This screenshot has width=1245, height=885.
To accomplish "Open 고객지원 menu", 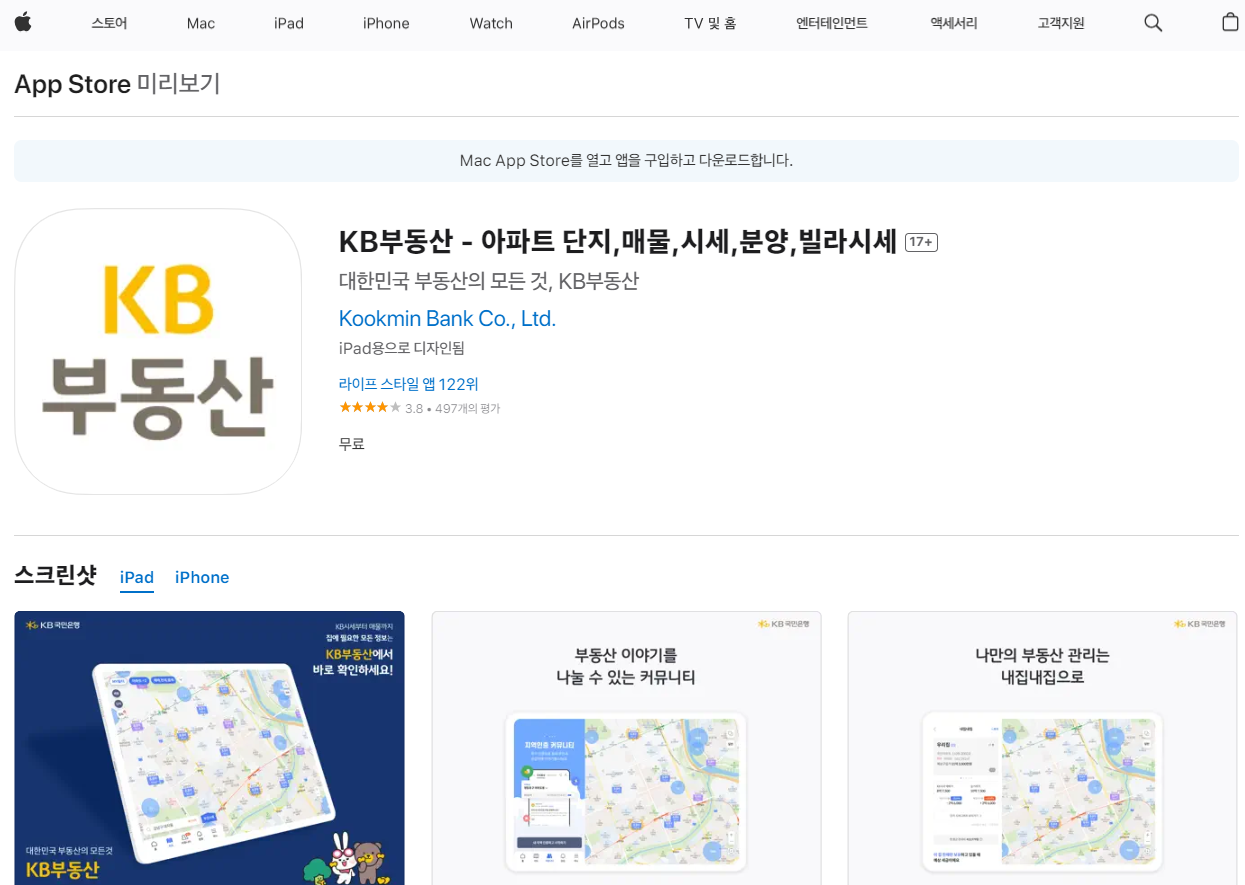I will pyautogui.click(x=1061, y=23).
